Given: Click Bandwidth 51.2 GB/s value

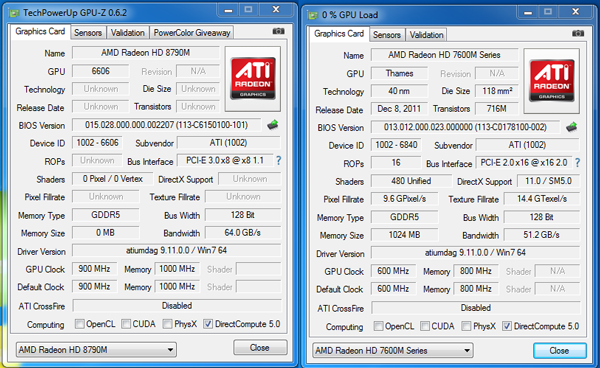Looking at the screenshot, I should 541,235.
